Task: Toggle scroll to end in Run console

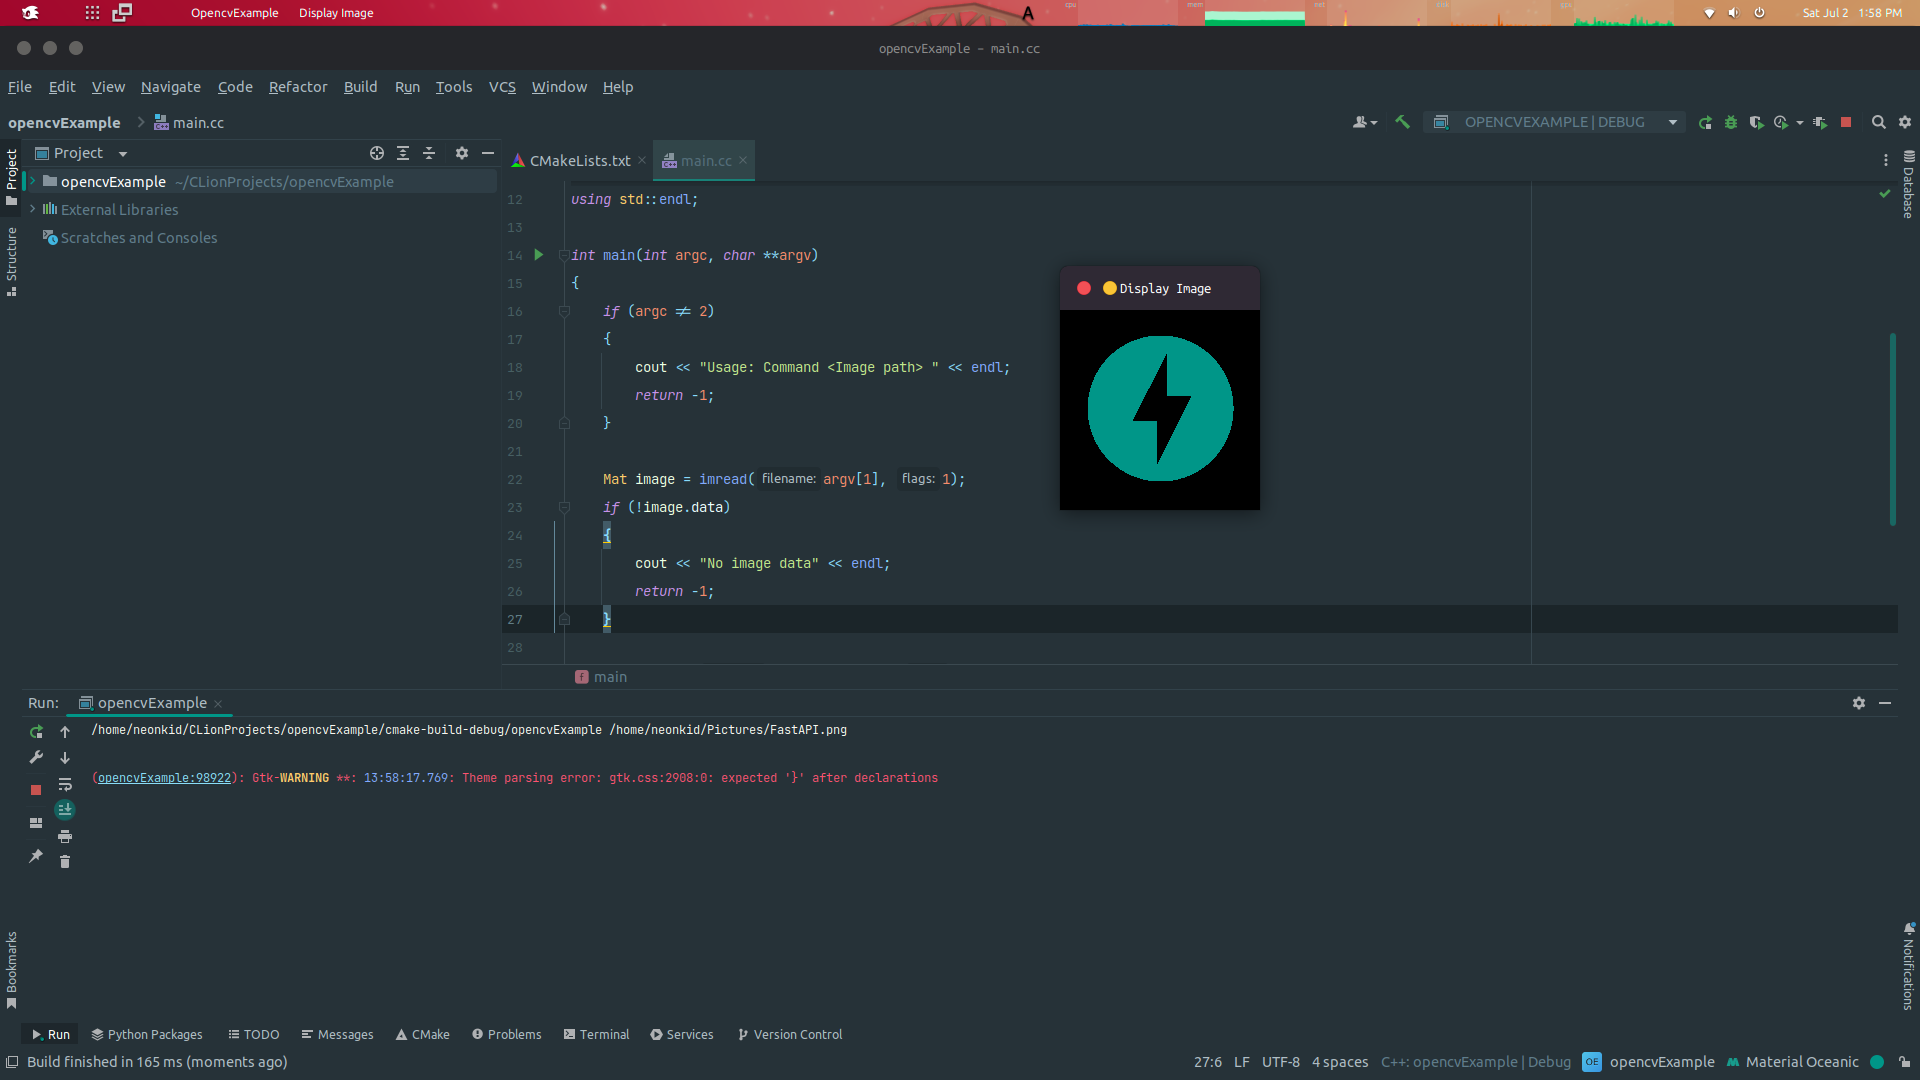Action: coord(65,810)
